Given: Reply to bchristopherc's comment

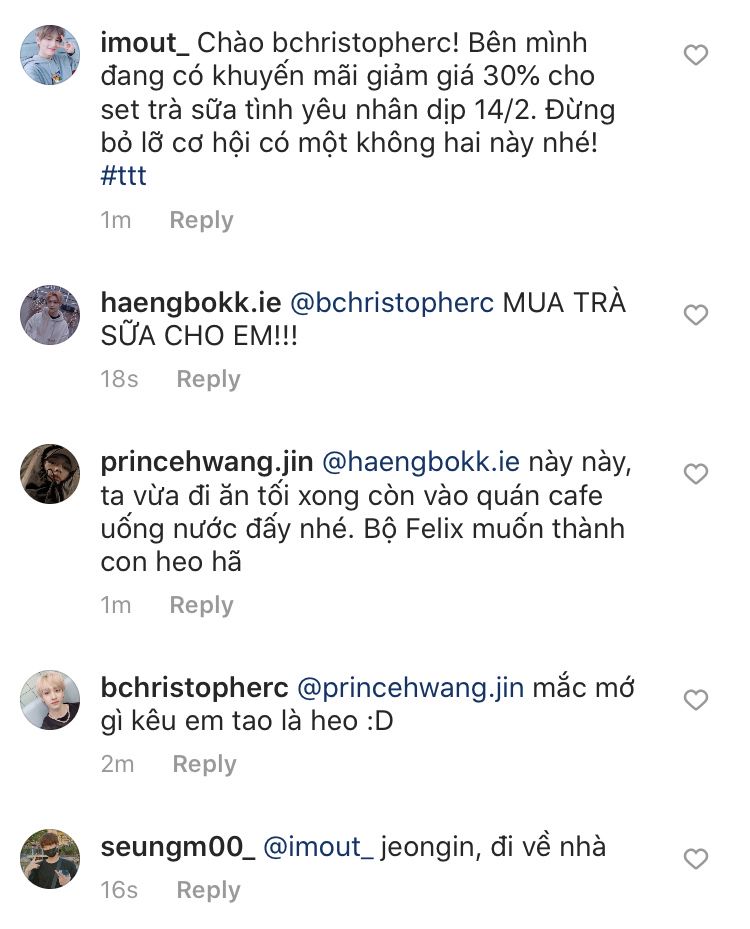Looking at the screenshot, I should (204, 764).
